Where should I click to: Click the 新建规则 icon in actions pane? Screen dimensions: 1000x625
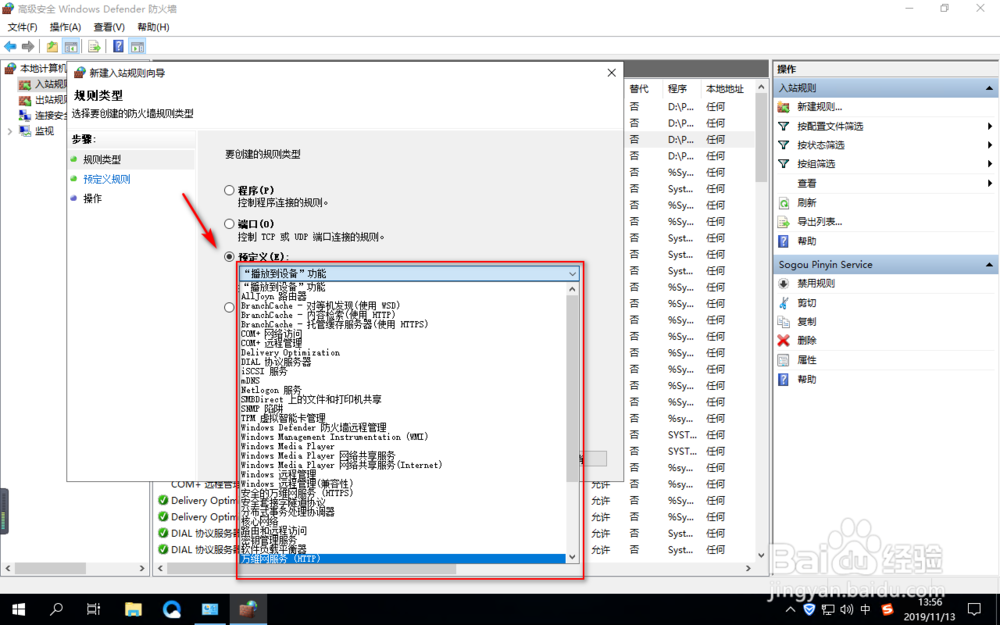point(784,107)
